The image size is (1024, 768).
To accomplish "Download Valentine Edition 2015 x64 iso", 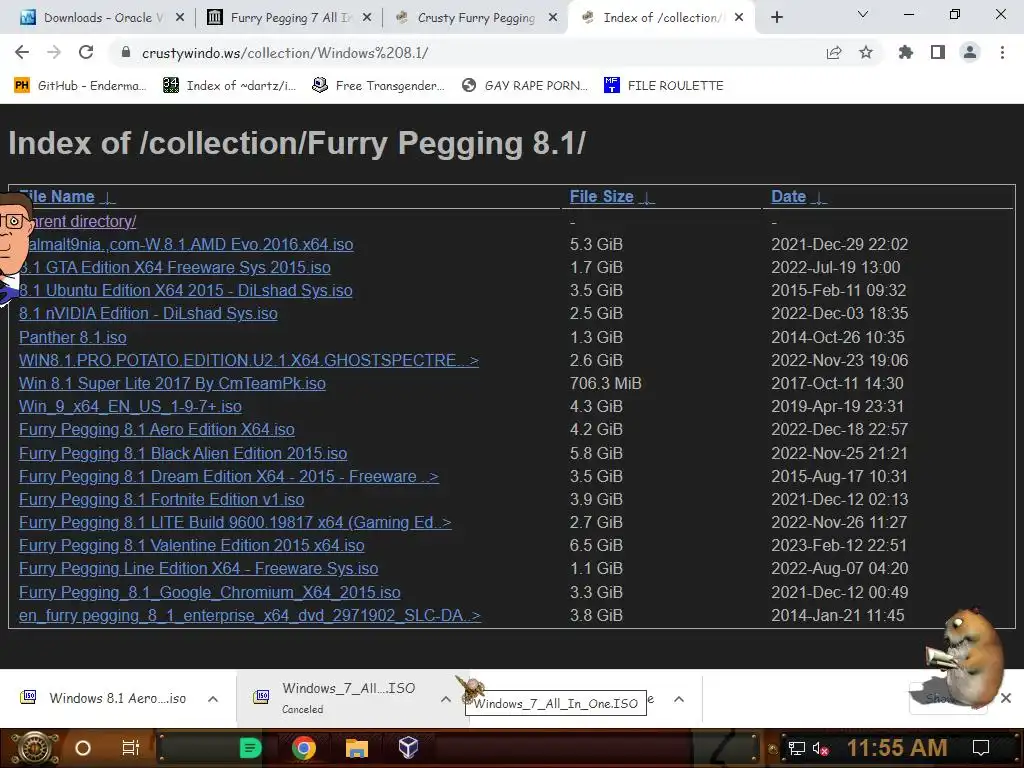I will click(x=191, y=545).
